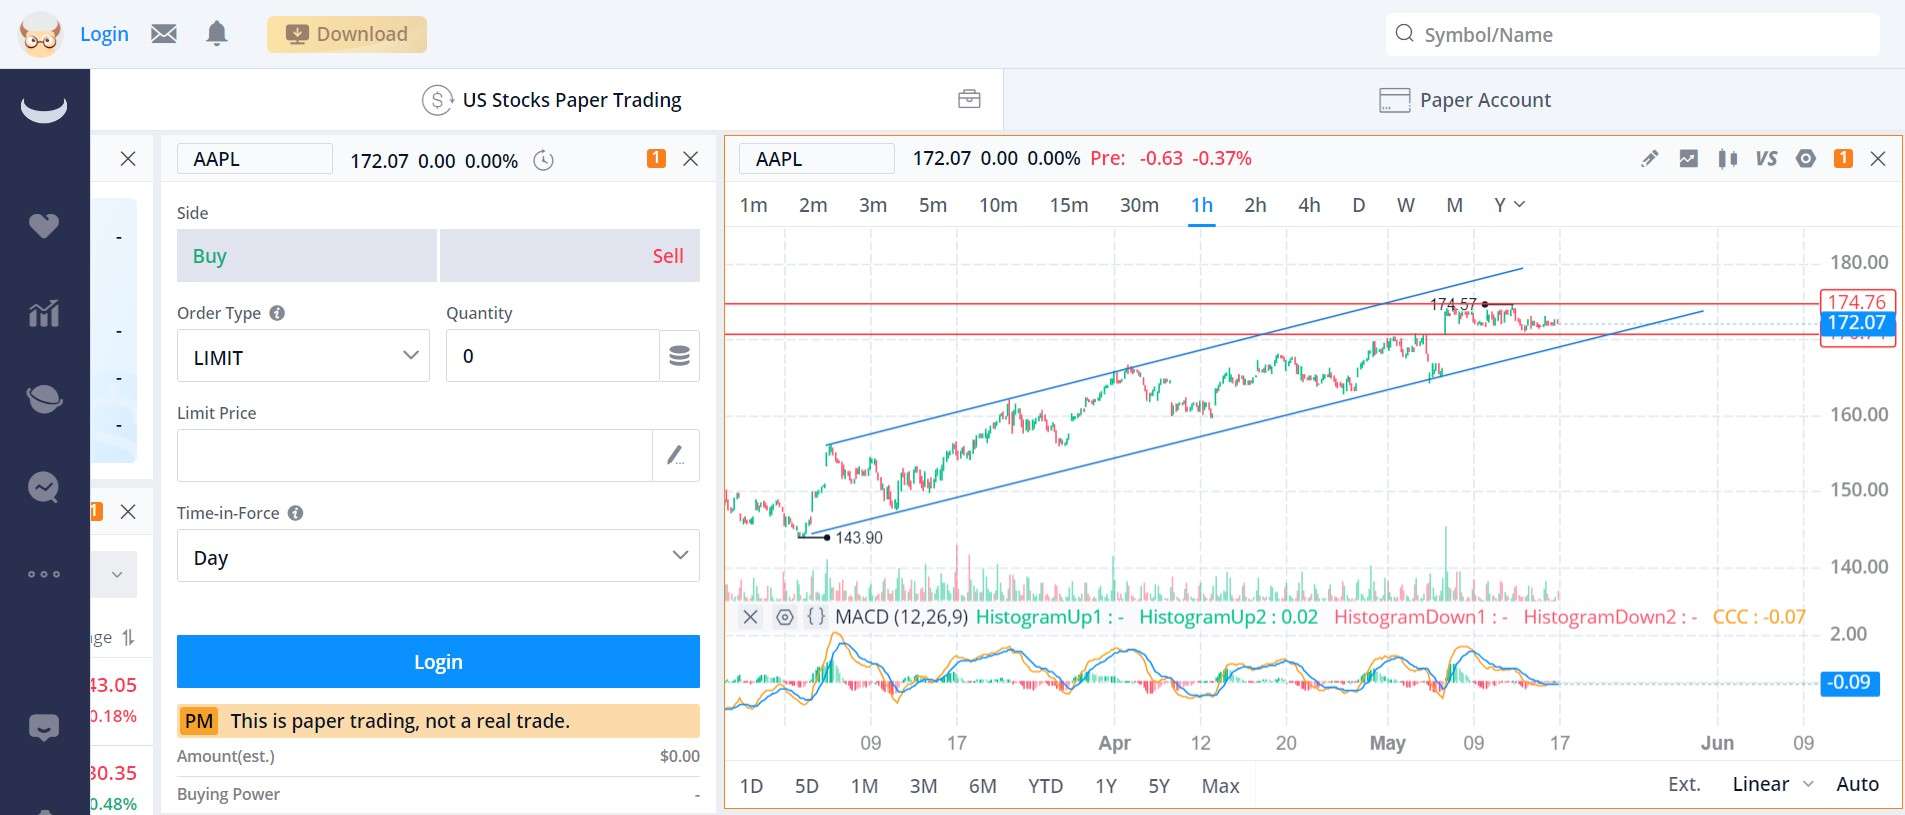
Task: Set chart range to 3M
Action: click(x=923, y=786)
